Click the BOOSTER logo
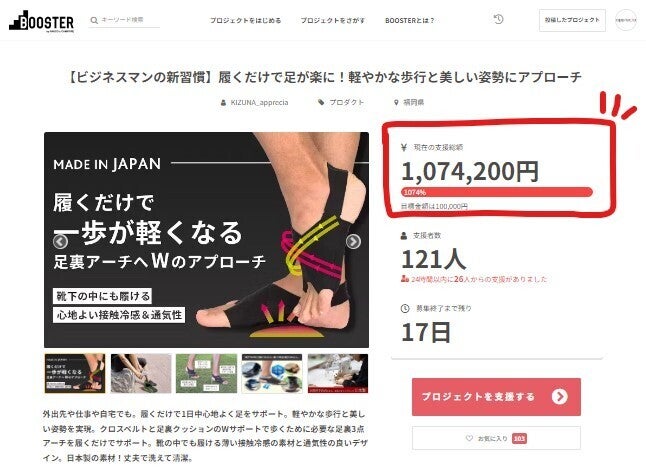This screenshot has width=646, height=472. pyautogui.click(x=42, y=21)
